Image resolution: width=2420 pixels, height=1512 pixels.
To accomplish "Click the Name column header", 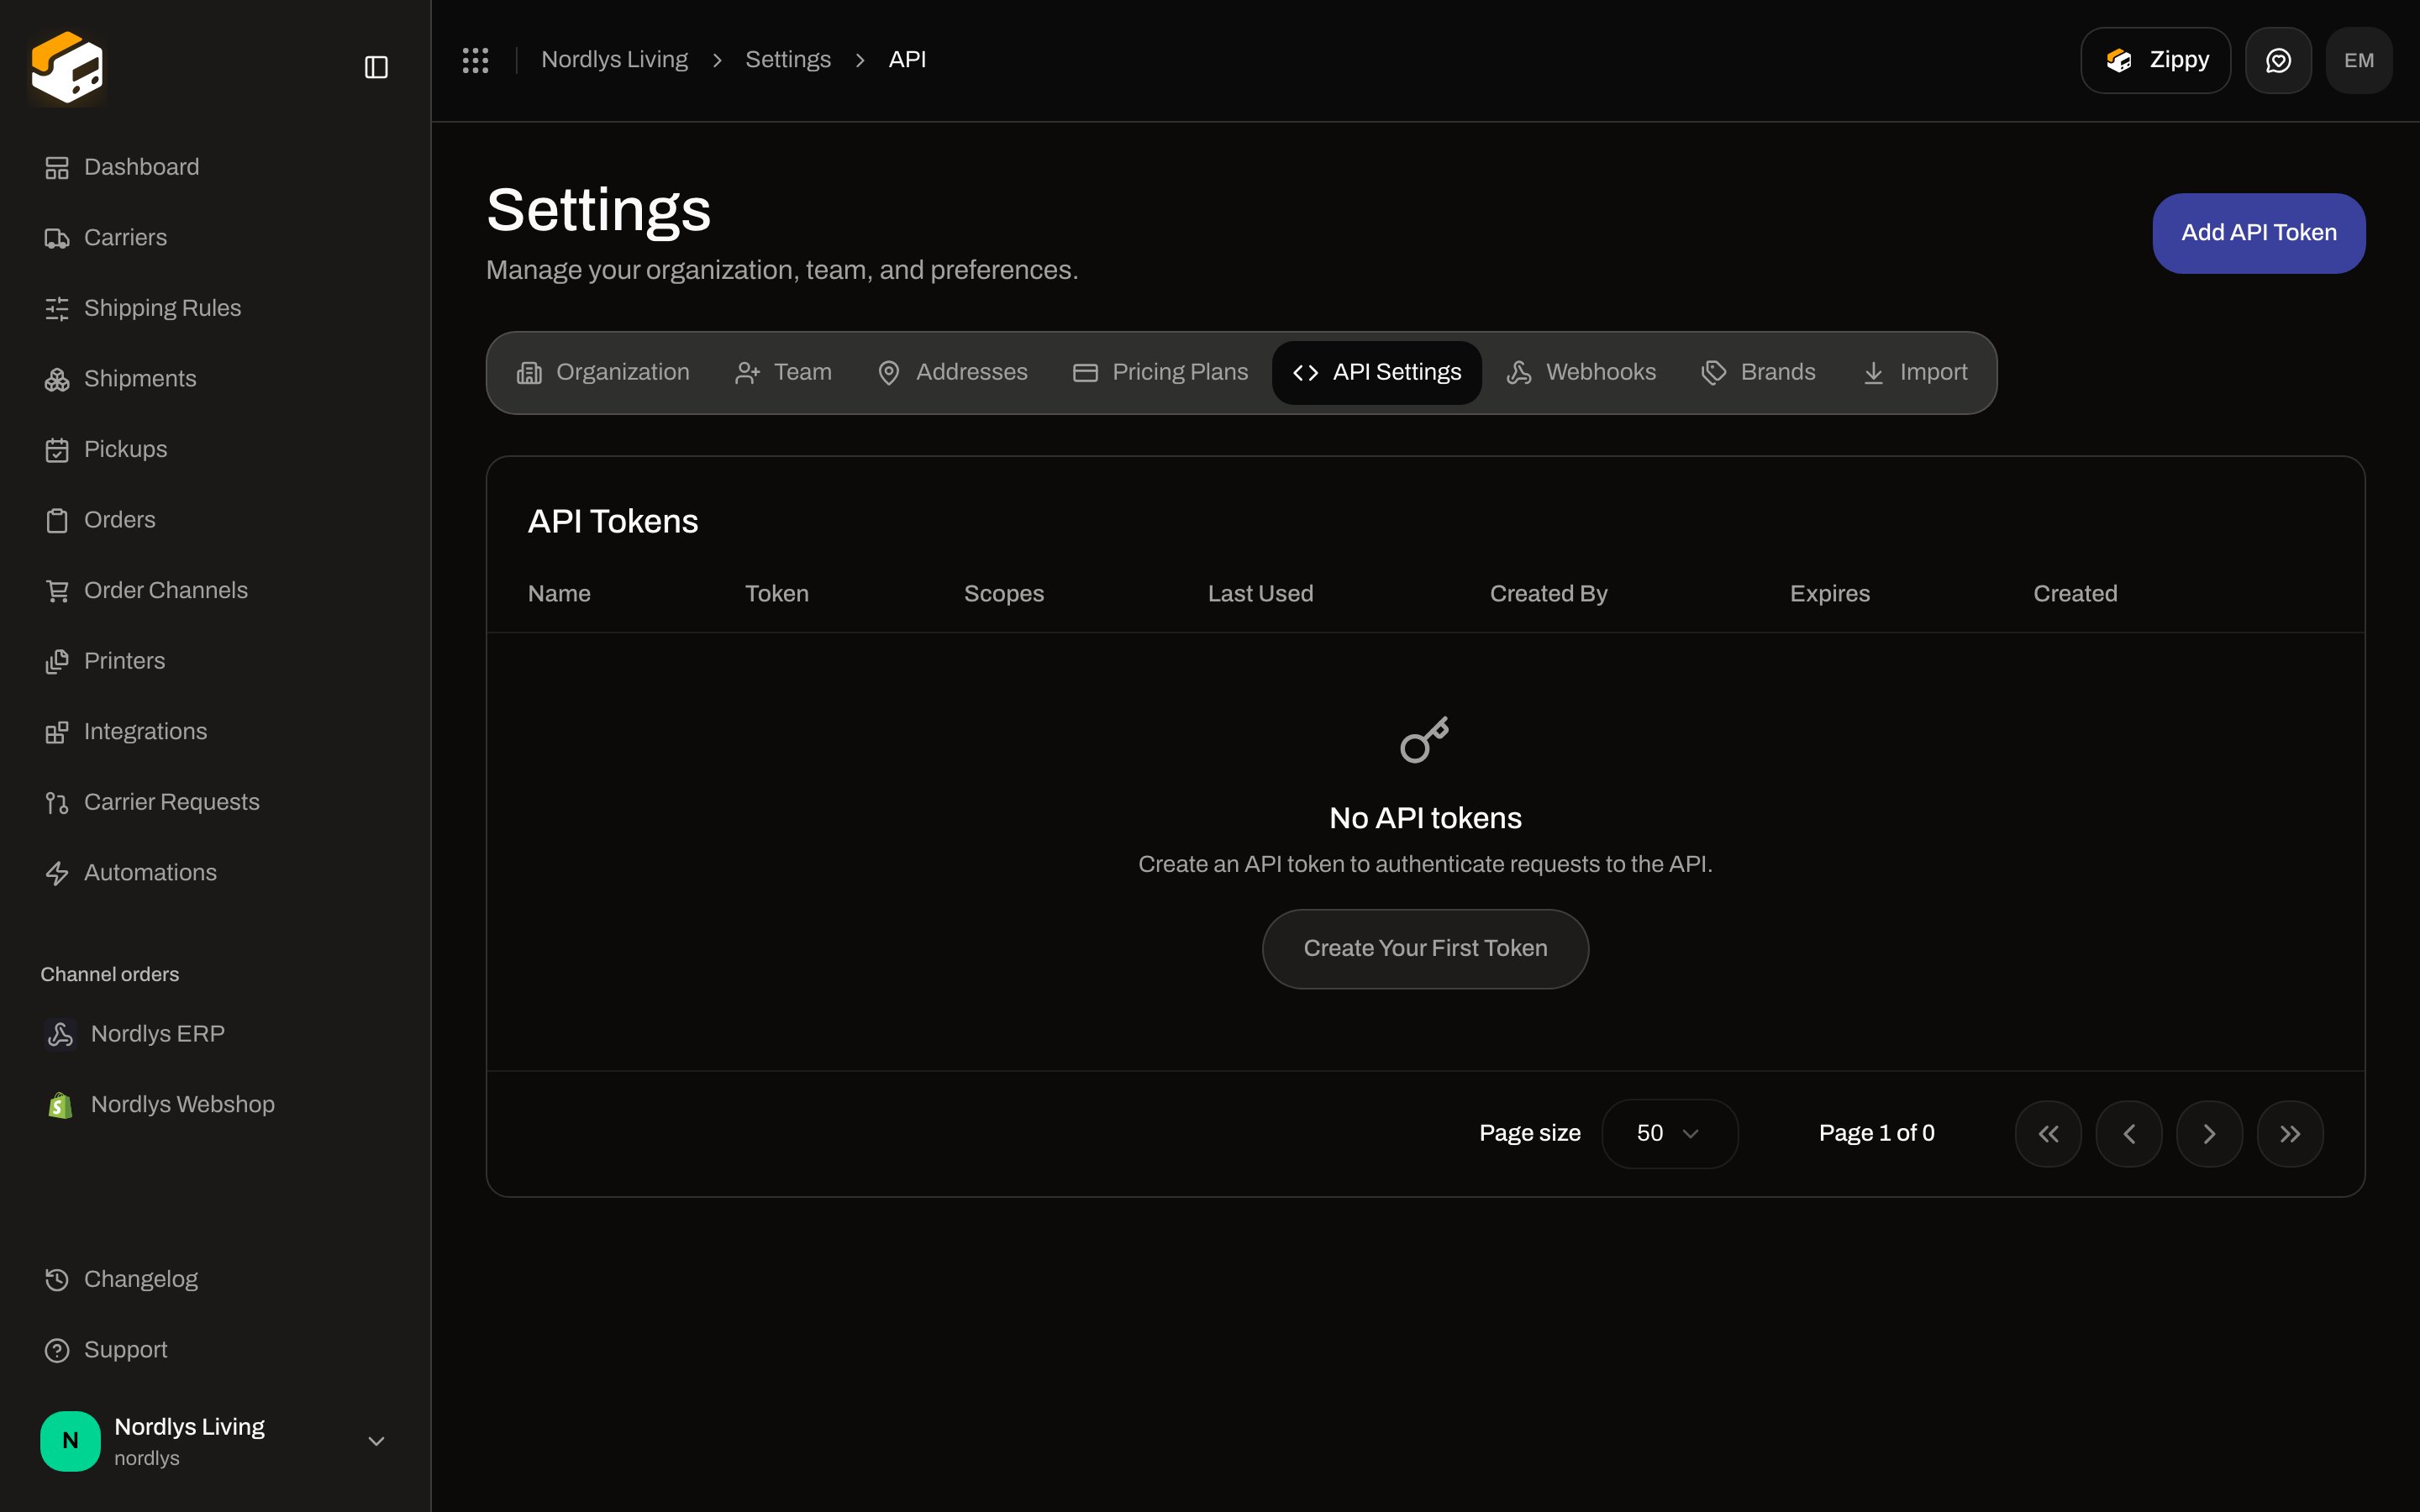I will (559, 594).
